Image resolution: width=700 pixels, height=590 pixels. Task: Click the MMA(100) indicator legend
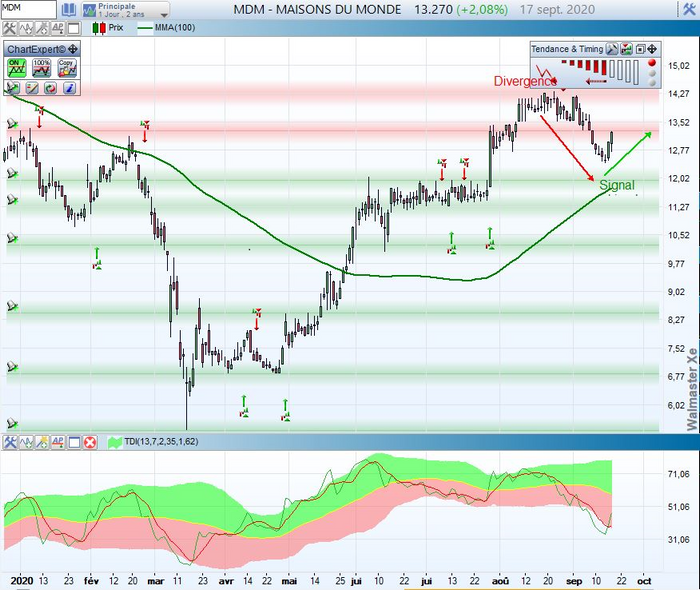pos(167,28)
